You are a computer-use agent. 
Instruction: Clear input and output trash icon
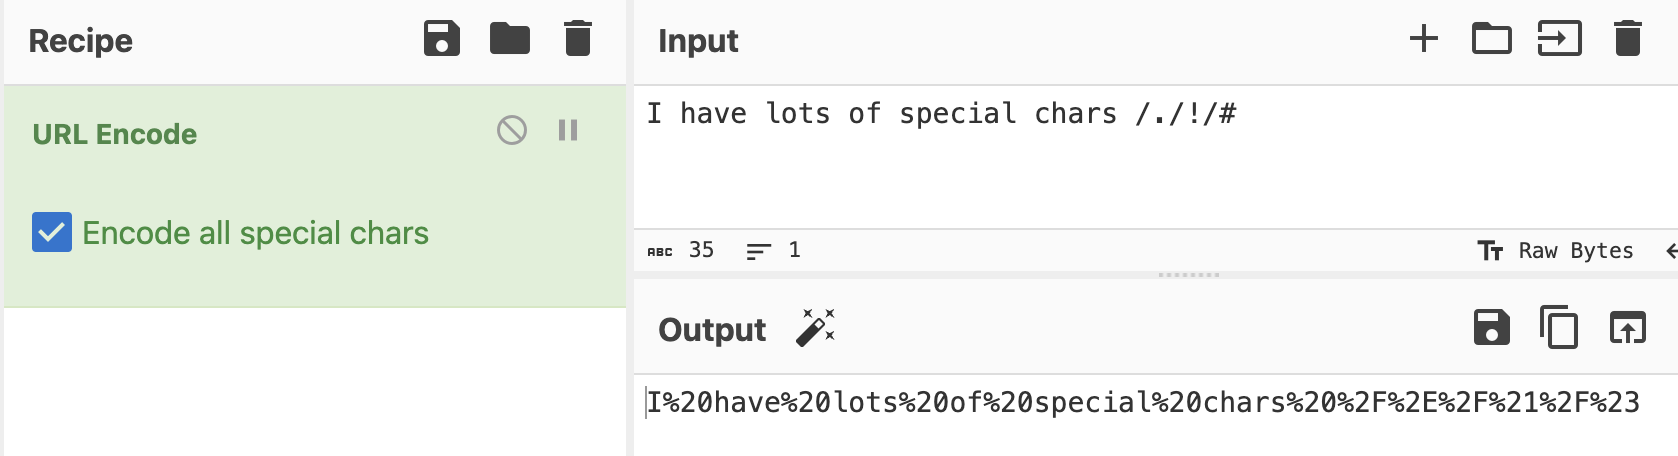1628,39
